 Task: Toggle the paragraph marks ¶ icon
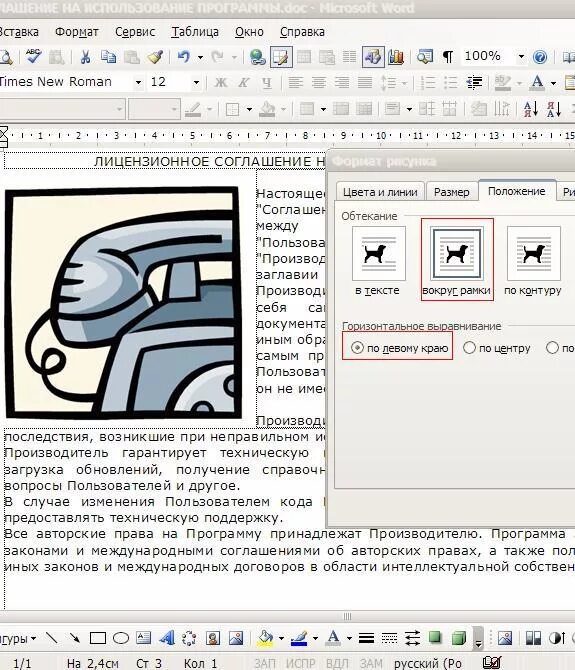pos(448,56)
